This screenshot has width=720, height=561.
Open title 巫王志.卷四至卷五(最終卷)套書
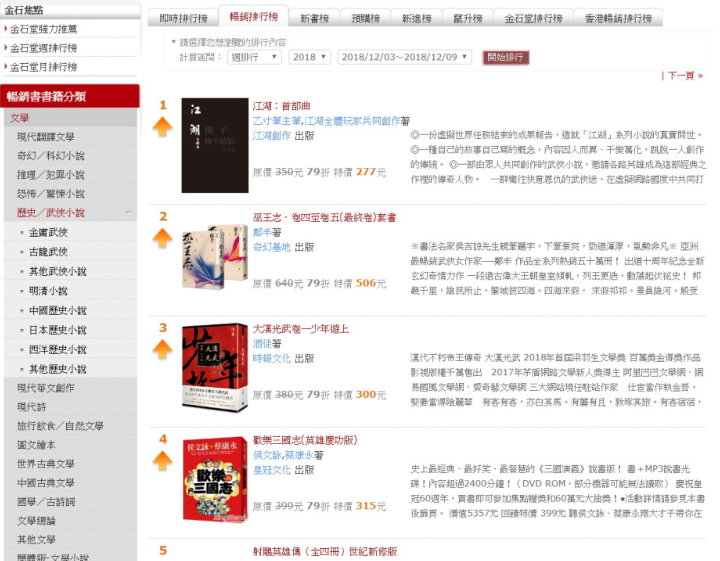click(x=324, y=218)
